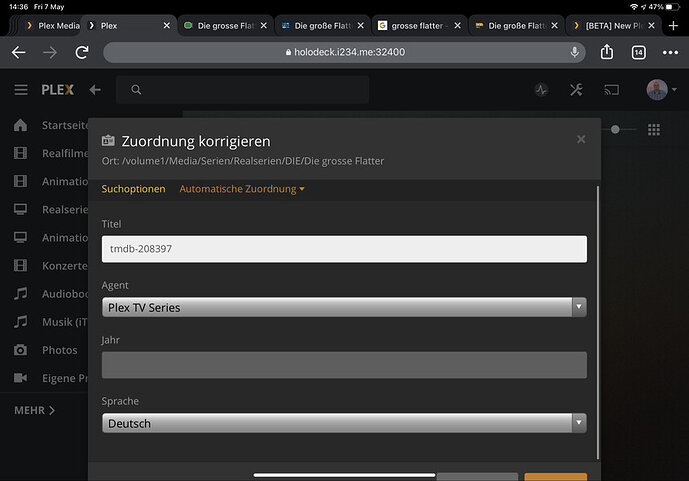689x481 pixels.
Task: Close the grosse flatter Google tab
Action: 457,26
